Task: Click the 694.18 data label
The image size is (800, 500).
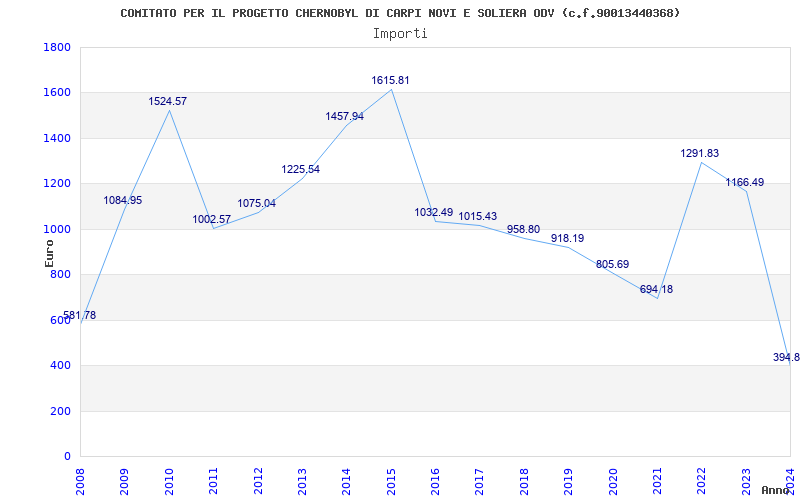Action: click(656, 289)
